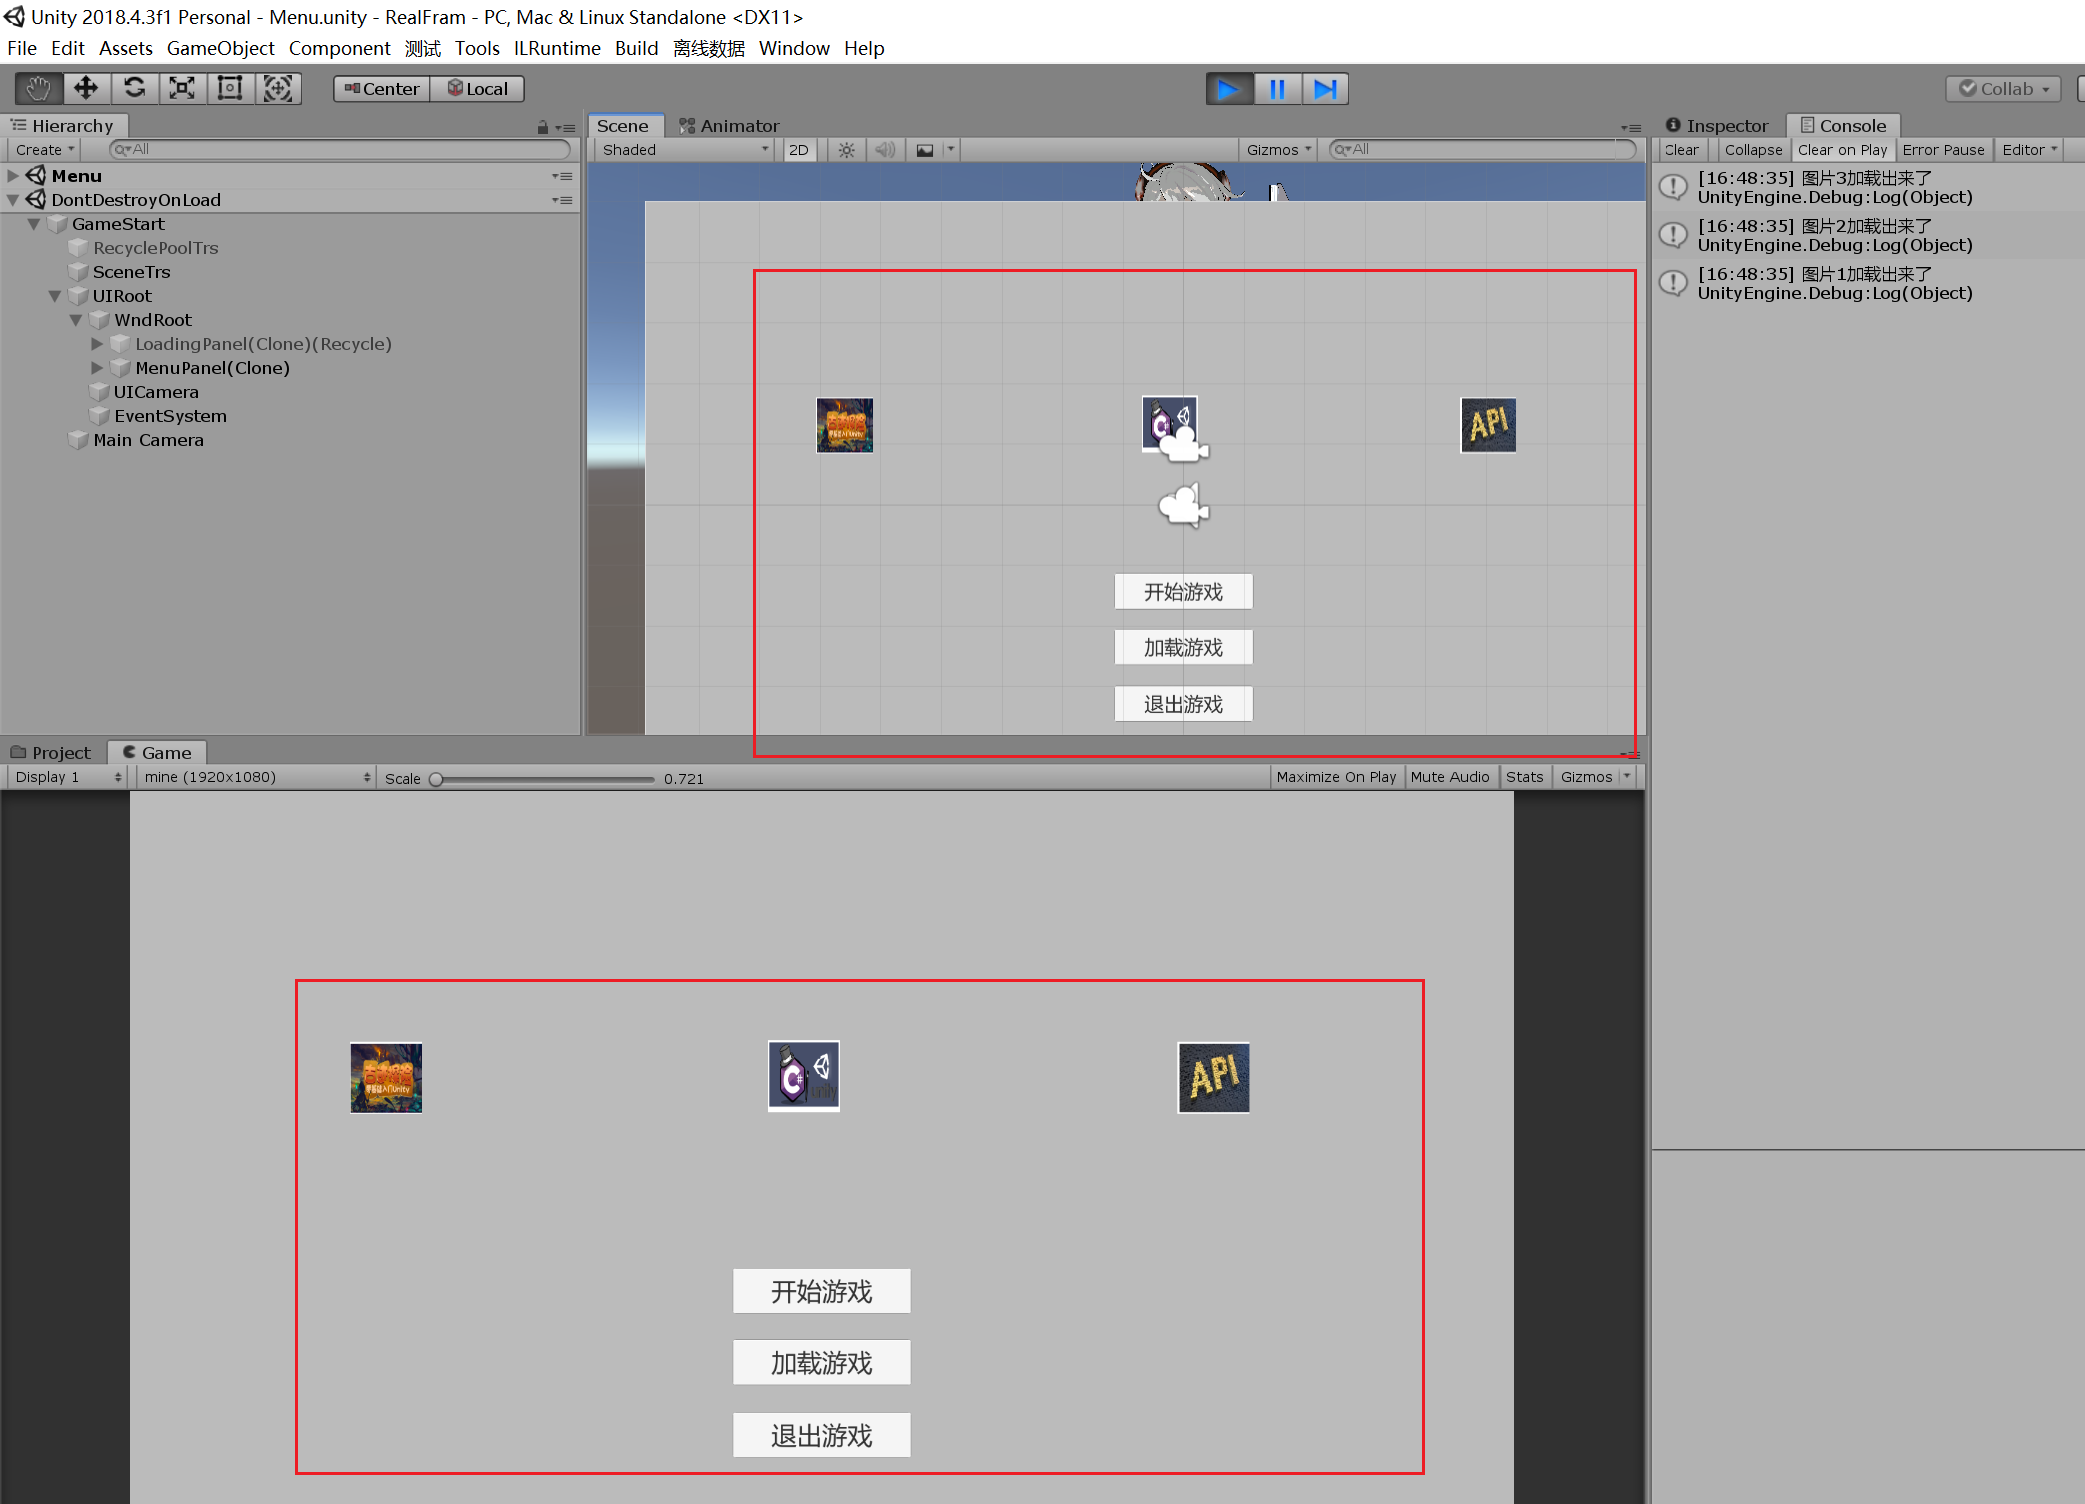Image resolution: width=2085 pixels, height=1504 pixels.
Task: Expand MenuPanel(Clone) in Hierarchy
Action: (97, 368)
